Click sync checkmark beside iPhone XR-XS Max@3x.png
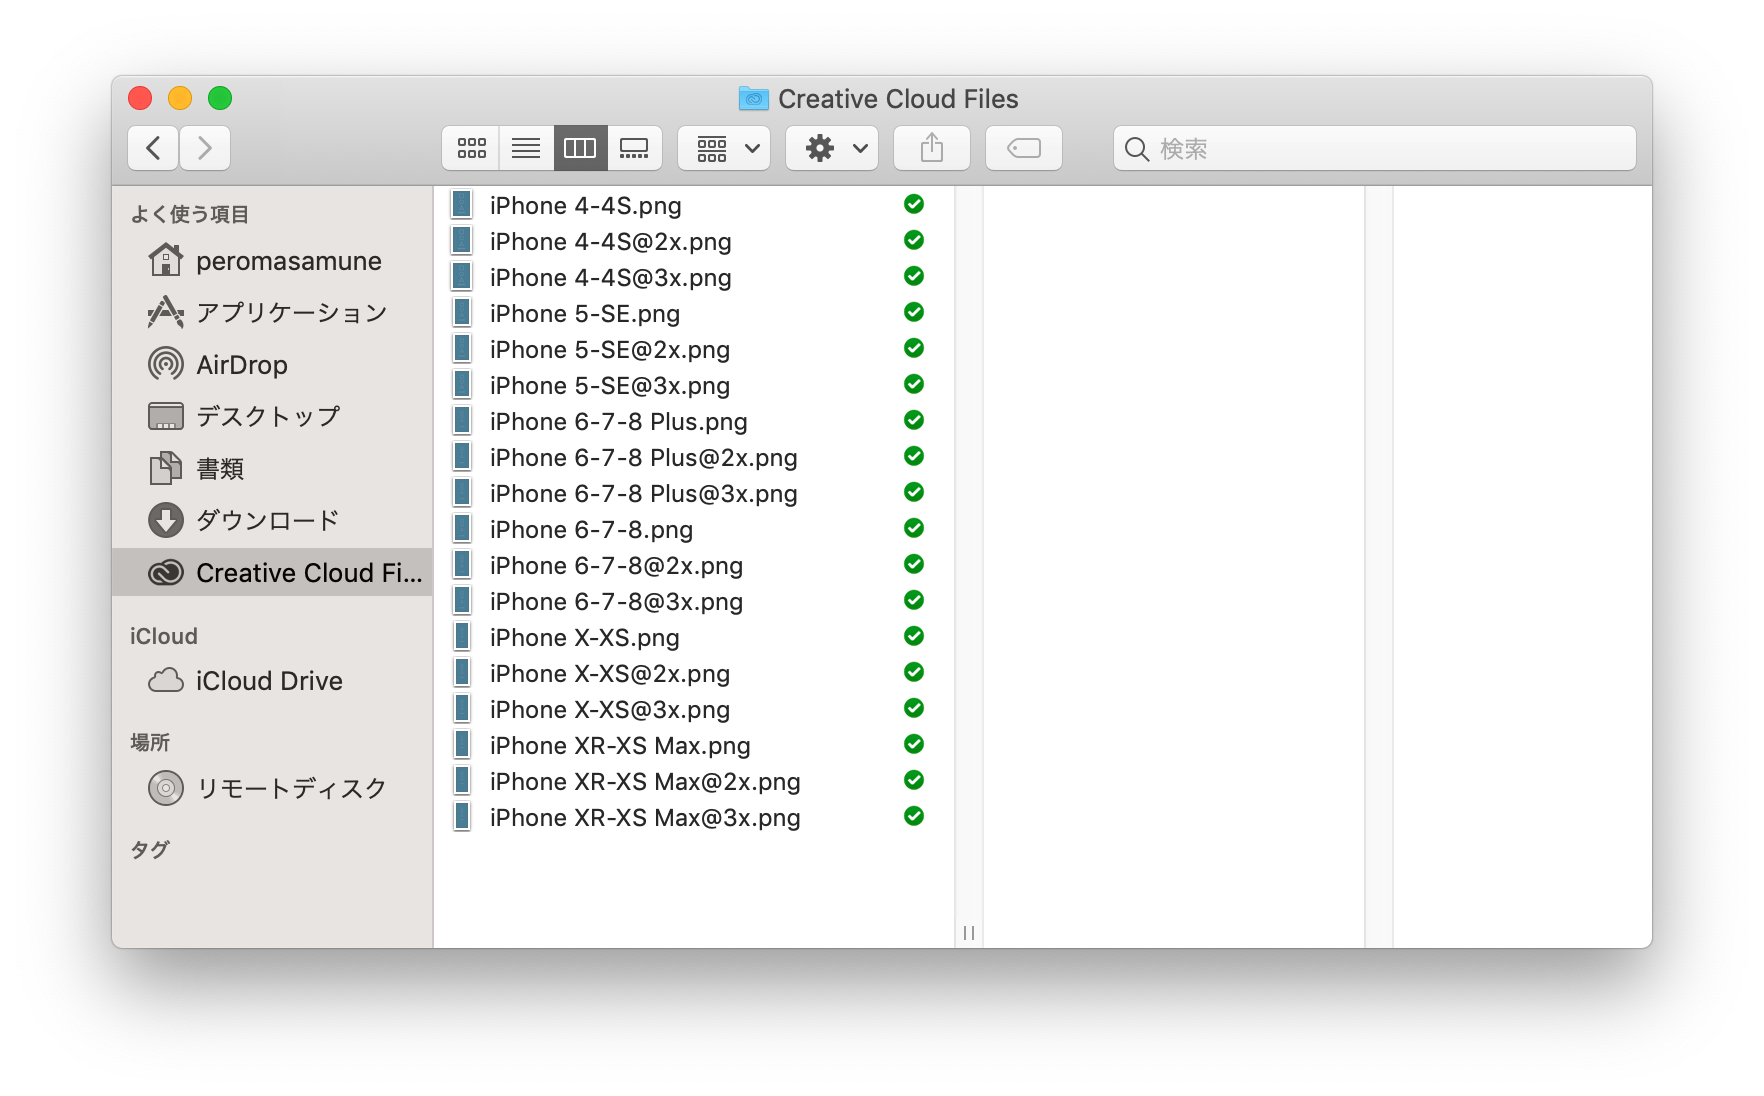 pos(914,816)
